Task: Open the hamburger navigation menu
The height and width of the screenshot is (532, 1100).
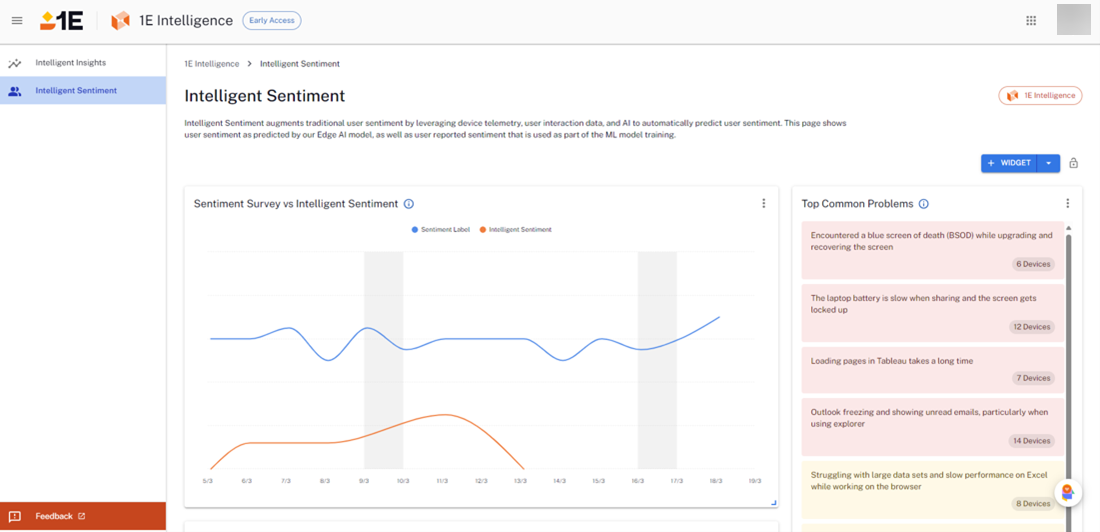Action: coord(16,21)
